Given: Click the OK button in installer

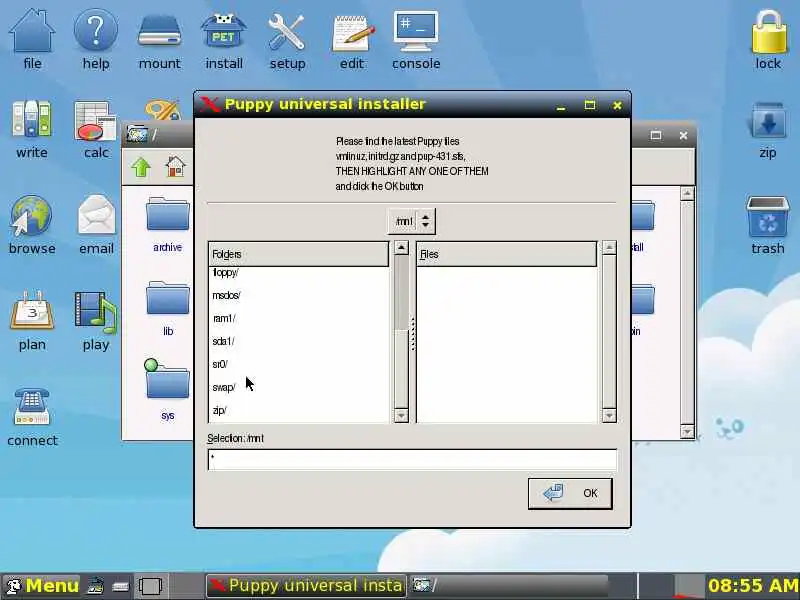Looking at the screenshot, I should 570,493.
